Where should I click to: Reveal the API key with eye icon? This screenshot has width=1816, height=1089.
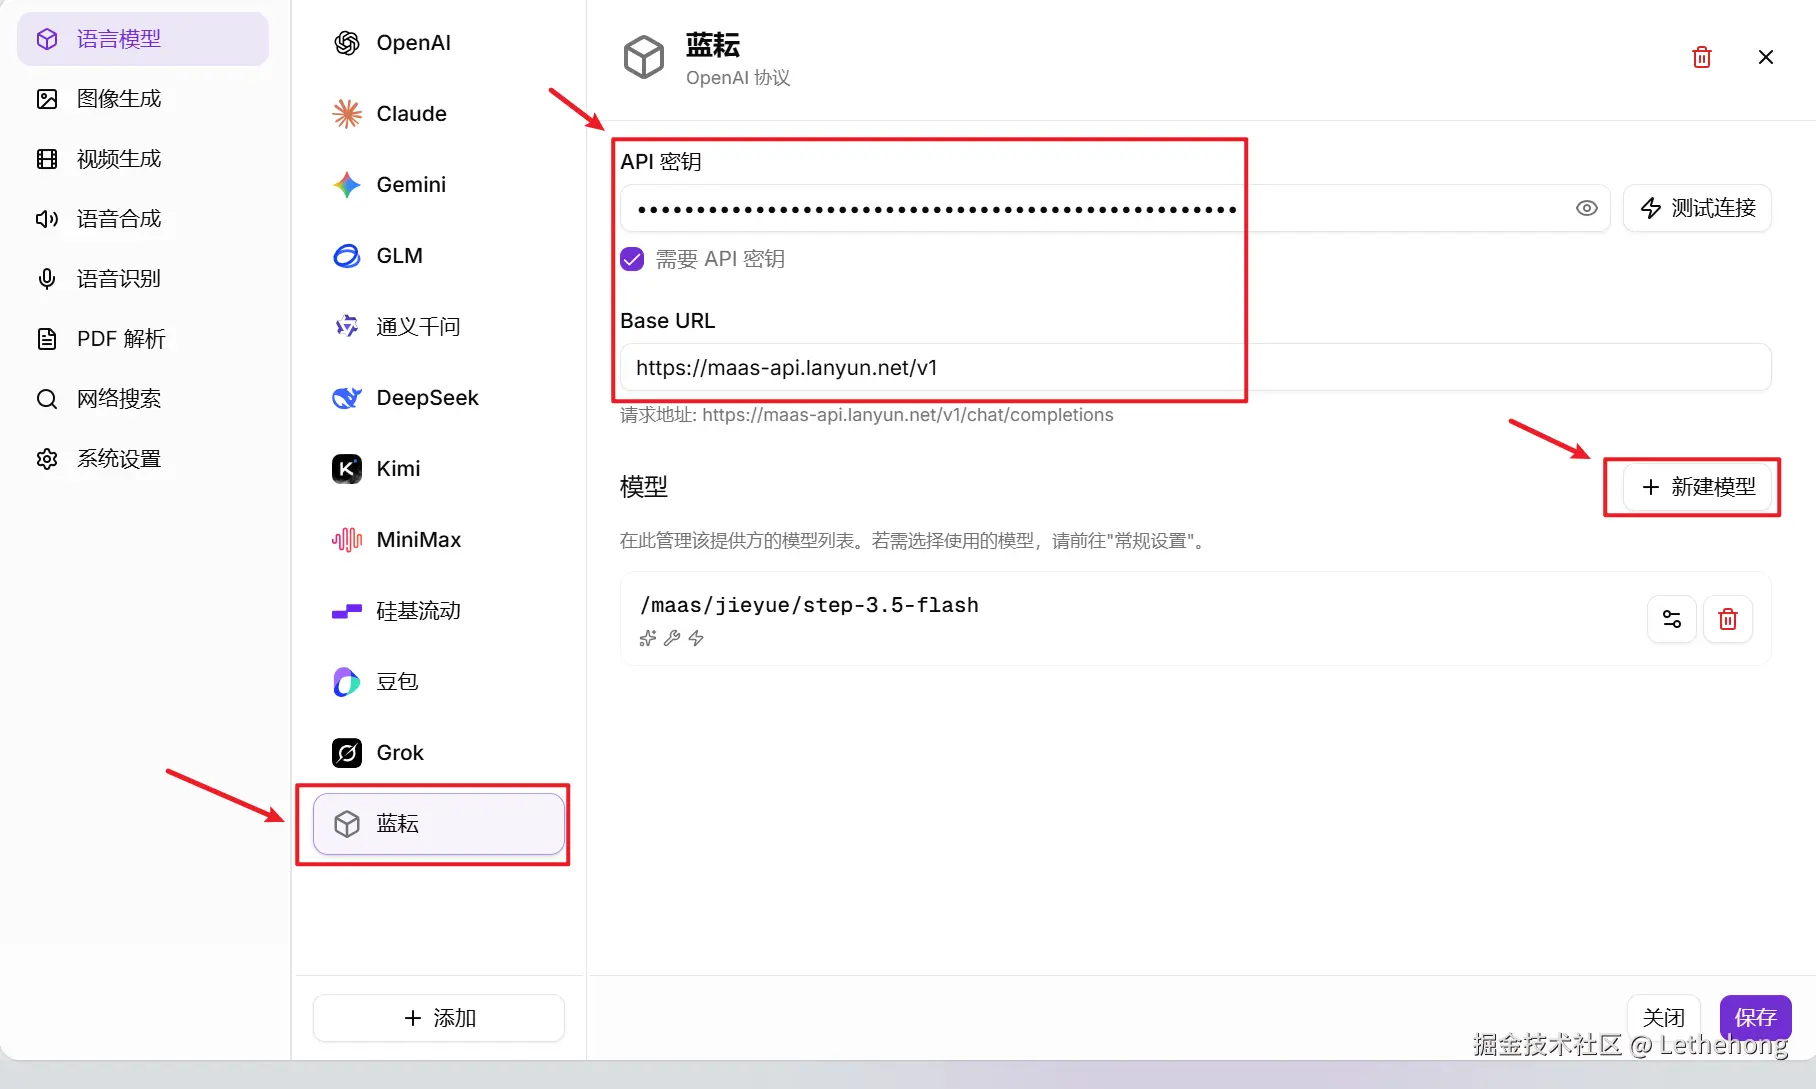point(1587,208)
